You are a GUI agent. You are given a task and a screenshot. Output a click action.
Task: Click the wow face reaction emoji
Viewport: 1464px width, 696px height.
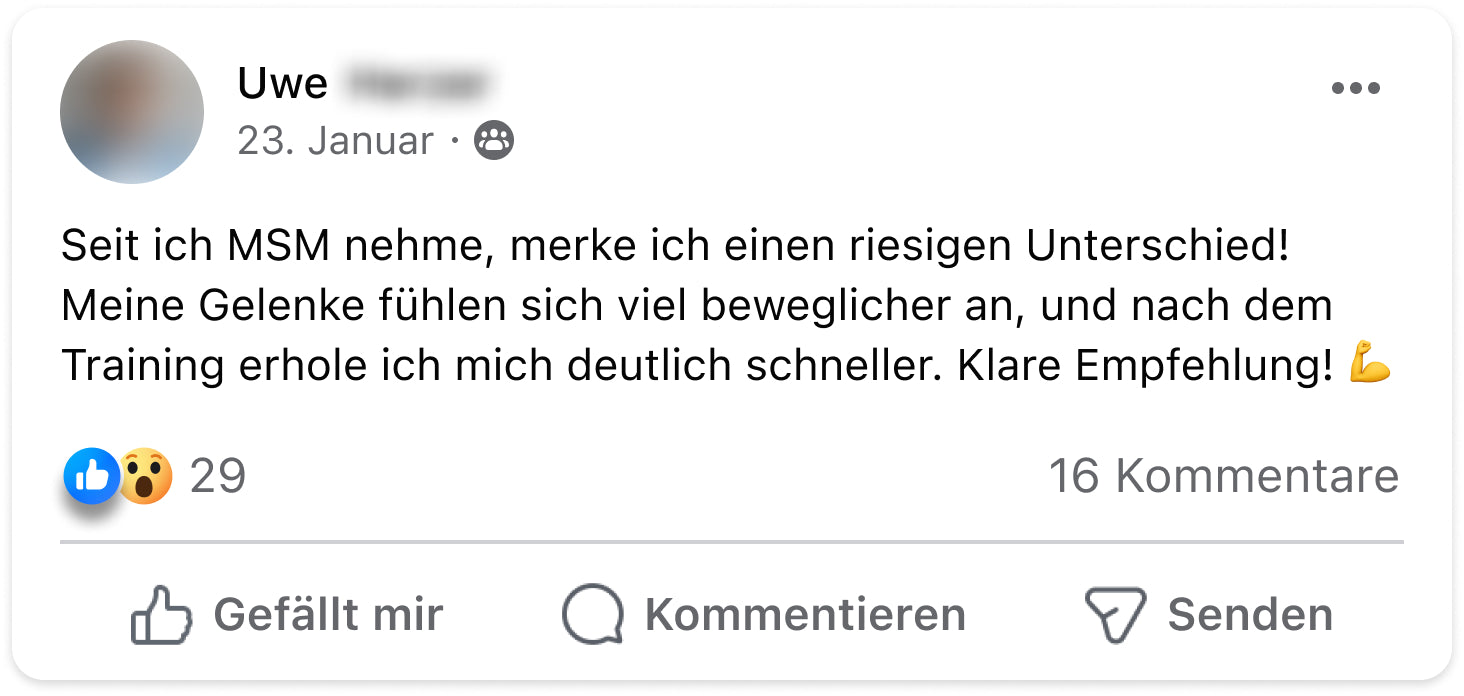pyautogui.click(x=146, y=476)
